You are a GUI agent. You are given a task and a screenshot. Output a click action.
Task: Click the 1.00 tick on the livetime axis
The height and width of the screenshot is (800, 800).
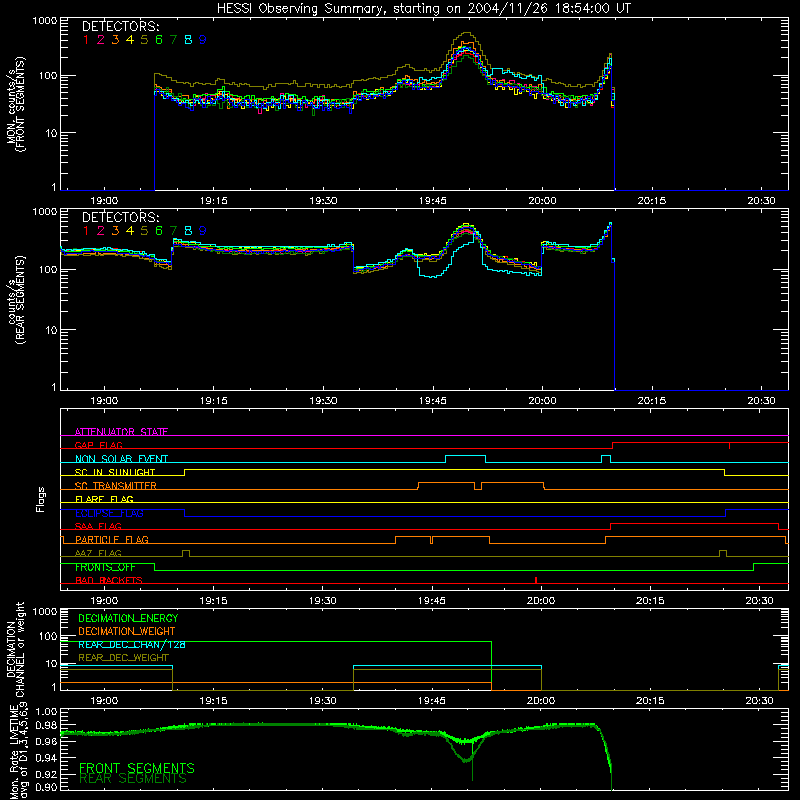click(46, 712)
